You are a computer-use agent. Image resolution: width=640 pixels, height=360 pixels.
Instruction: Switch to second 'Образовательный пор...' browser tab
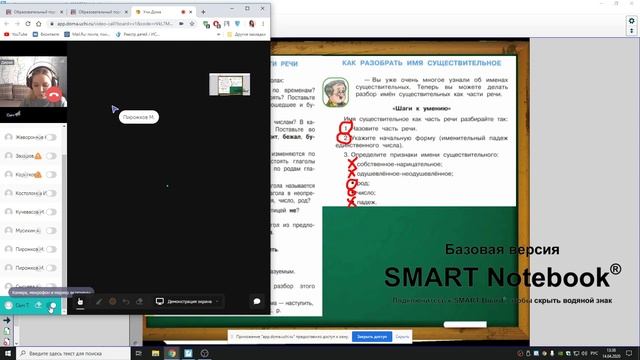(99, 12)
